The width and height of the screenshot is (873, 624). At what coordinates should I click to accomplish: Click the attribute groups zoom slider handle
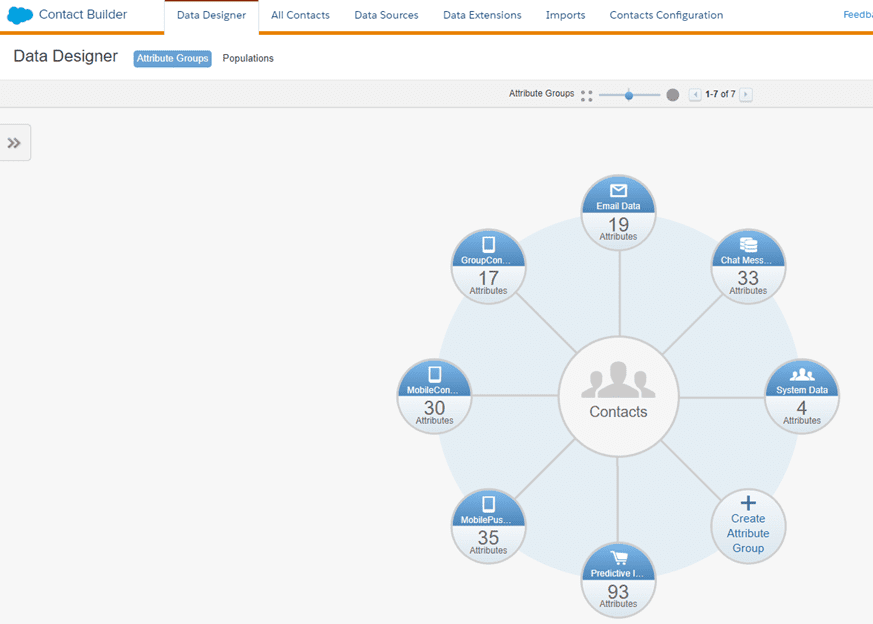click(629, 95)
